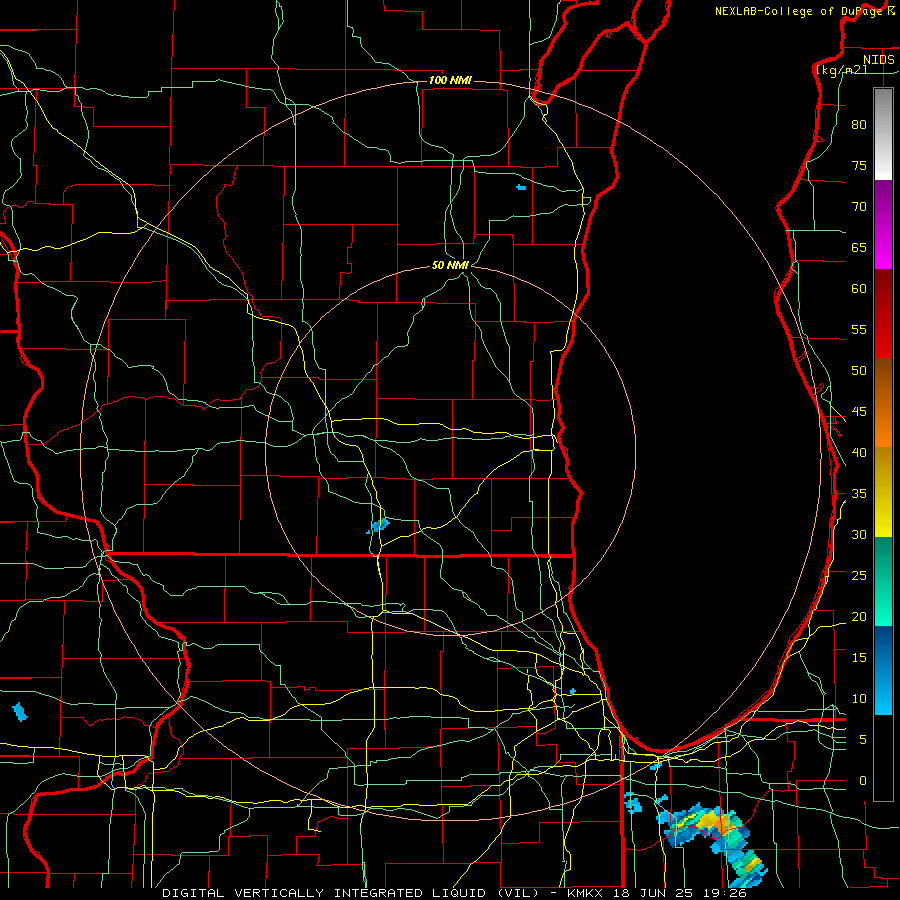
Task: Click the 80 value on the VIL scale
Action: point(859,125)
